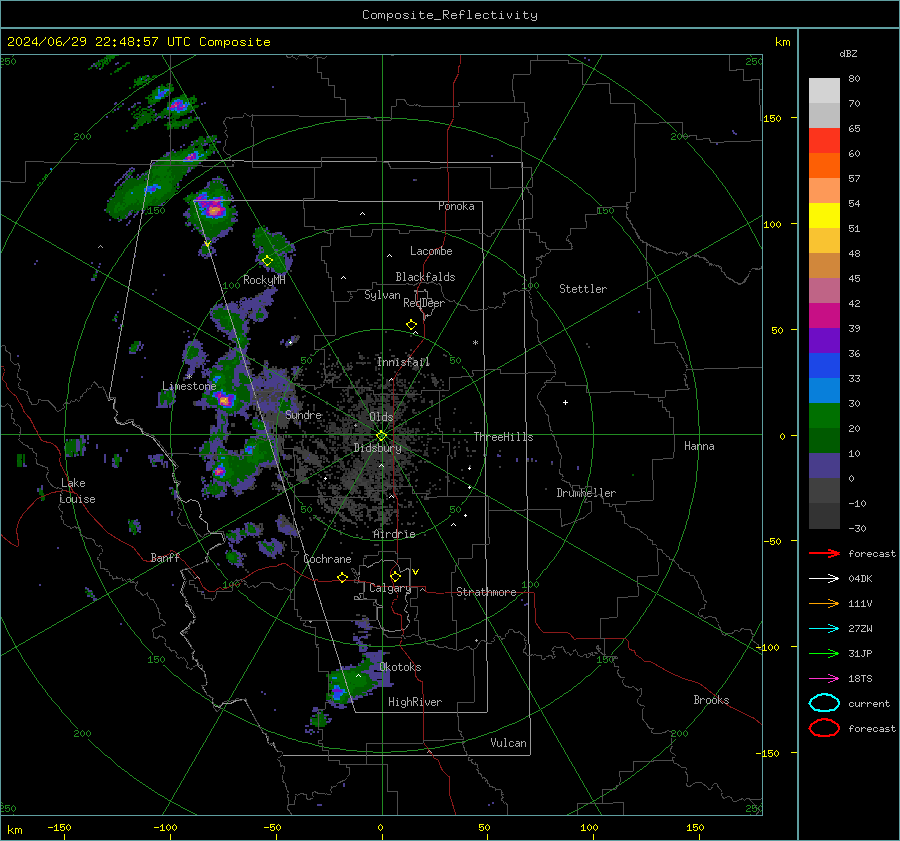Click the Airdrie town label

pyautogui.click(x=394, y=534)
